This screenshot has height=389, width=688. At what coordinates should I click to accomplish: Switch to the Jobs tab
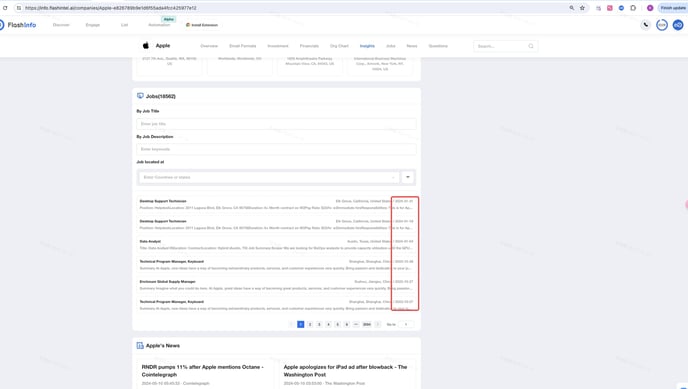(391, 46)
